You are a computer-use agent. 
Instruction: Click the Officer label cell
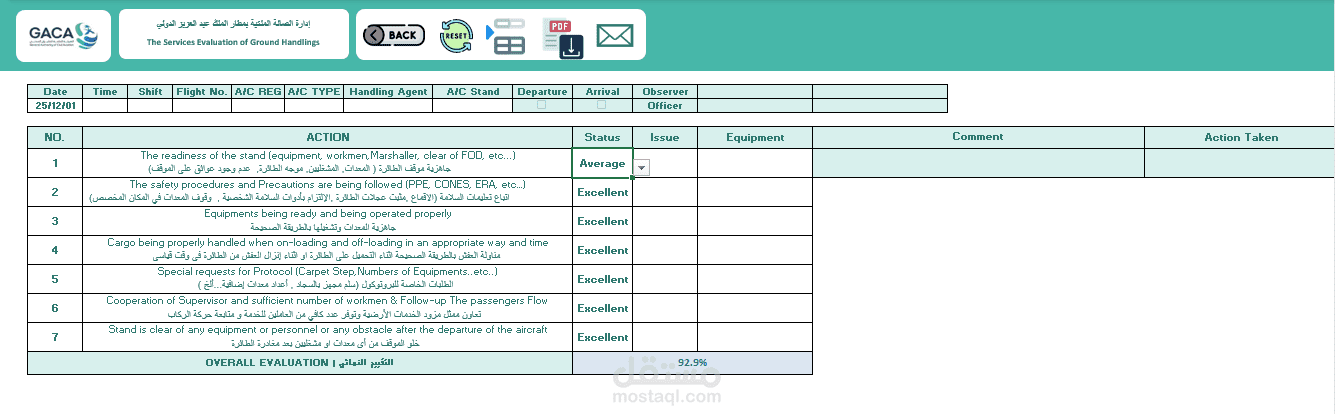[x=665, y=105]
